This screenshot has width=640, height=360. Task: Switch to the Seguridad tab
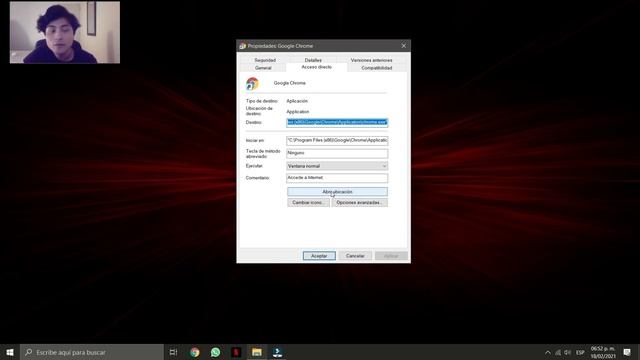tap(265, 60)
